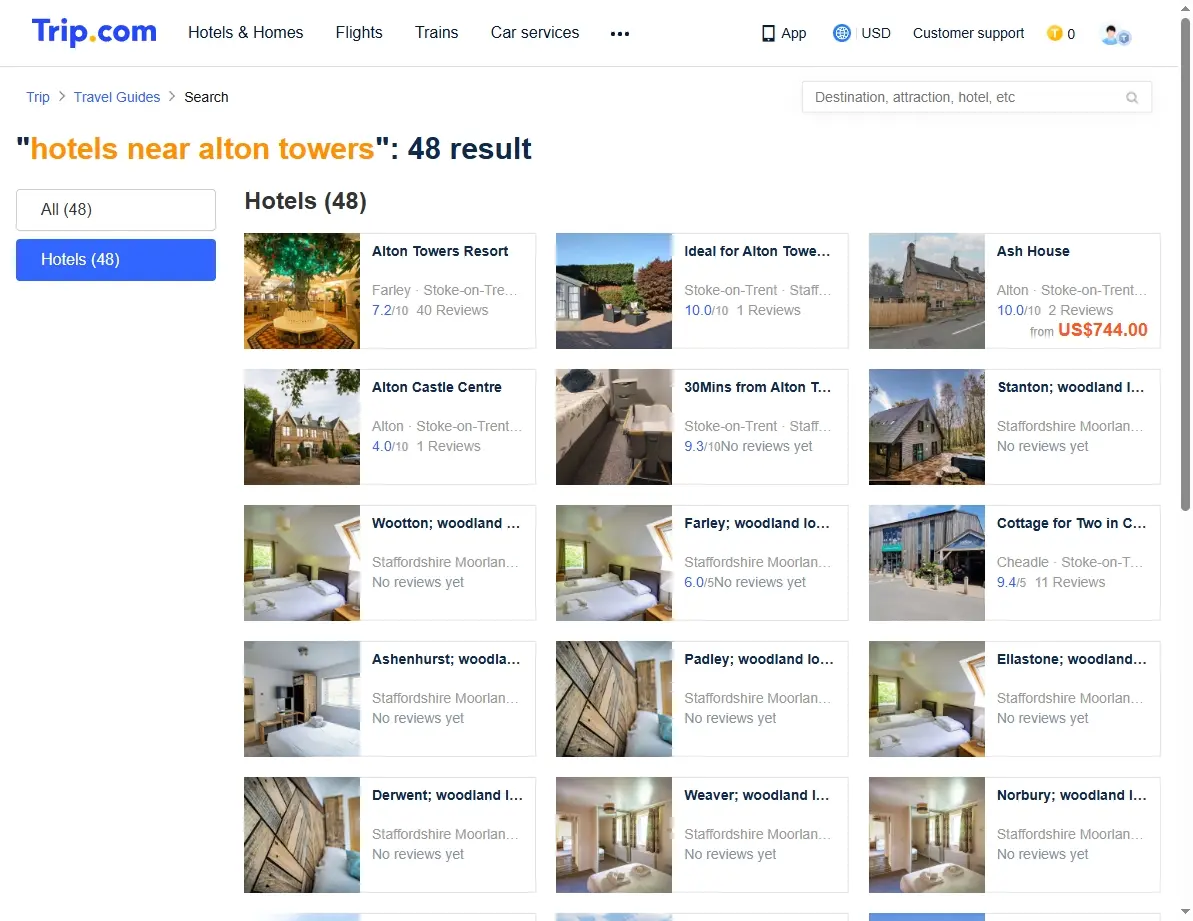Viewport: 1193px width, 921px height.
Task: Open Cottage for Two thumbnail
Action: 927,564
